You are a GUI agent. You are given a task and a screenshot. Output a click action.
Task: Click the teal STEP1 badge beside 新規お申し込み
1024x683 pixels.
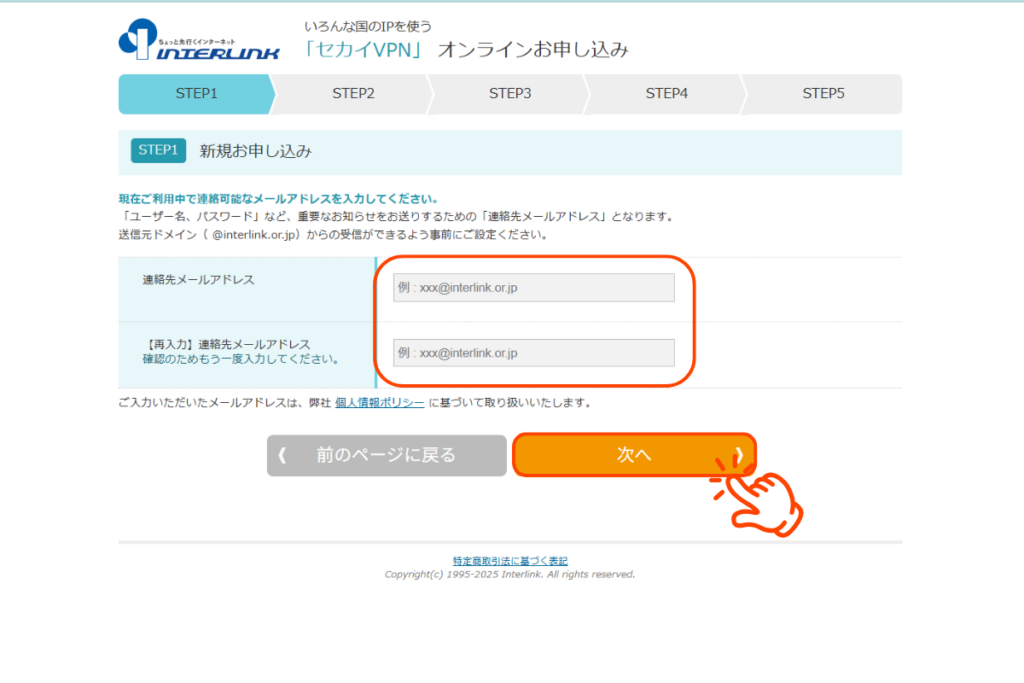158,151
